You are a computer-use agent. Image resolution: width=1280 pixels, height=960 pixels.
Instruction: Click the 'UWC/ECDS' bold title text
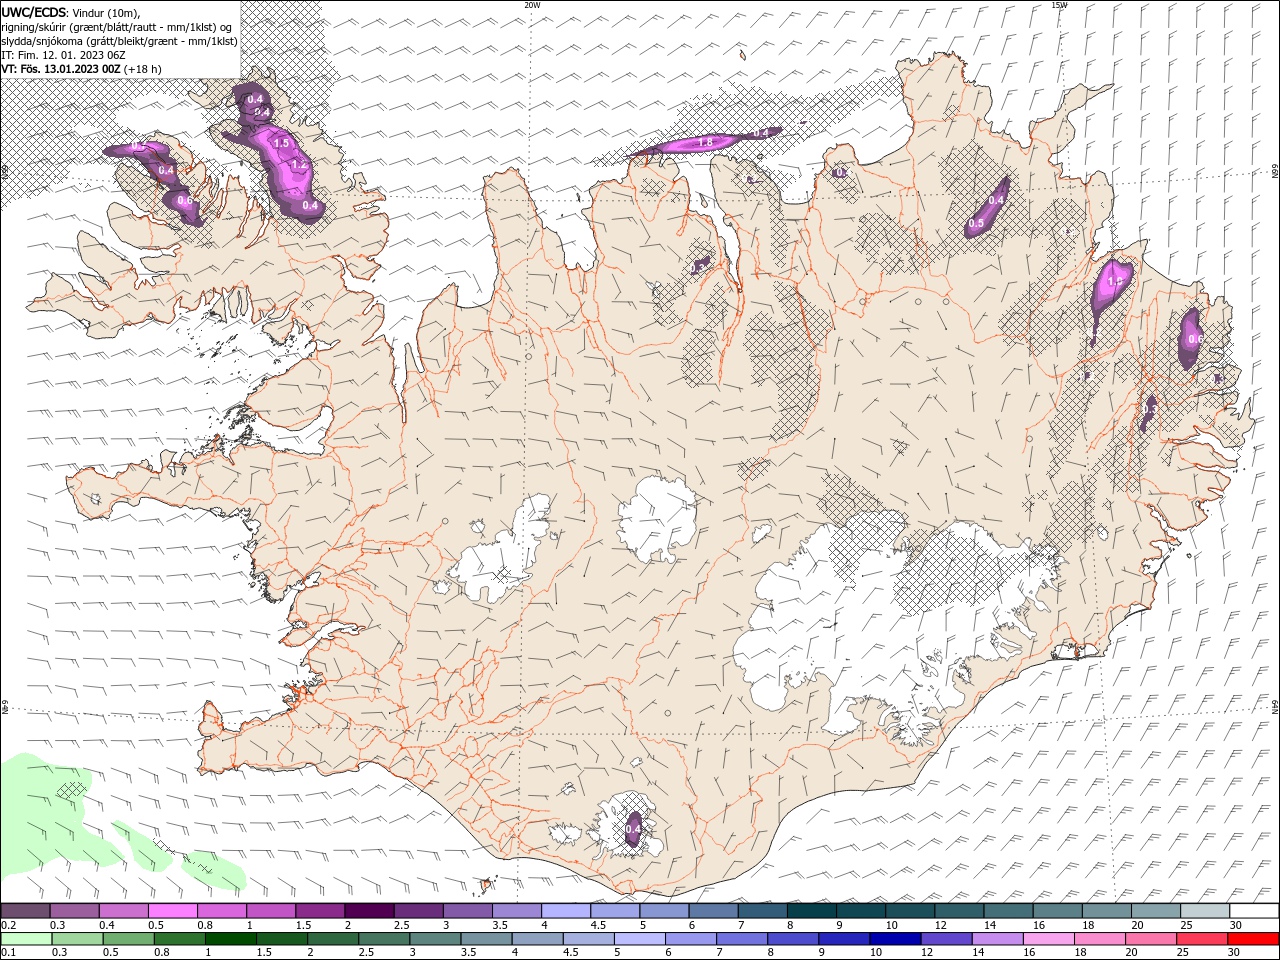pyautogui.click(x=34, y=12)
